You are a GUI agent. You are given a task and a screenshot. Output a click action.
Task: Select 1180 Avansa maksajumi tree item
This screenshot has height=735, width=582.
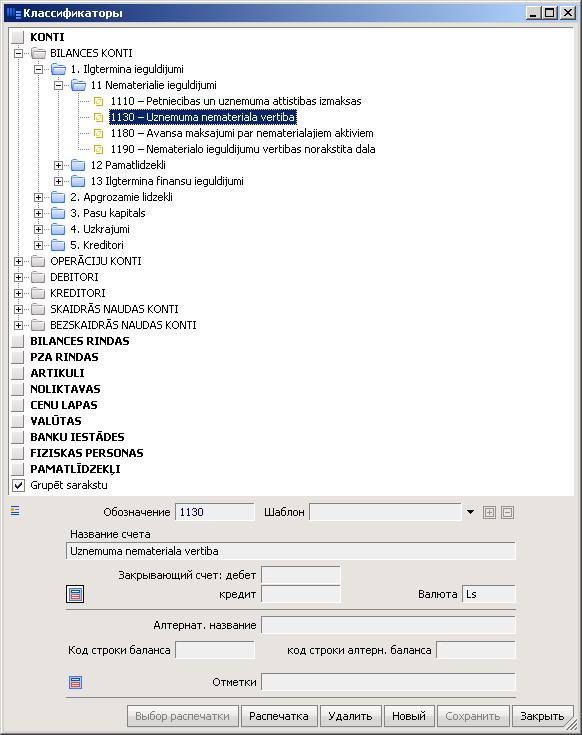pyautogui.click(x=242, y=133)
